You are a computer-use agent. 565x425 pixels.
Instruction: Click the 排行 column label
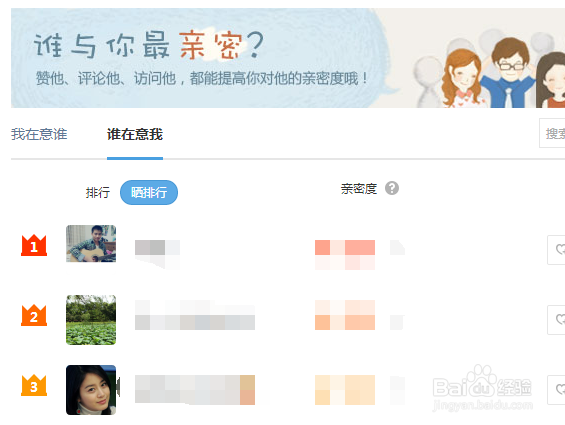coord(98,192)
